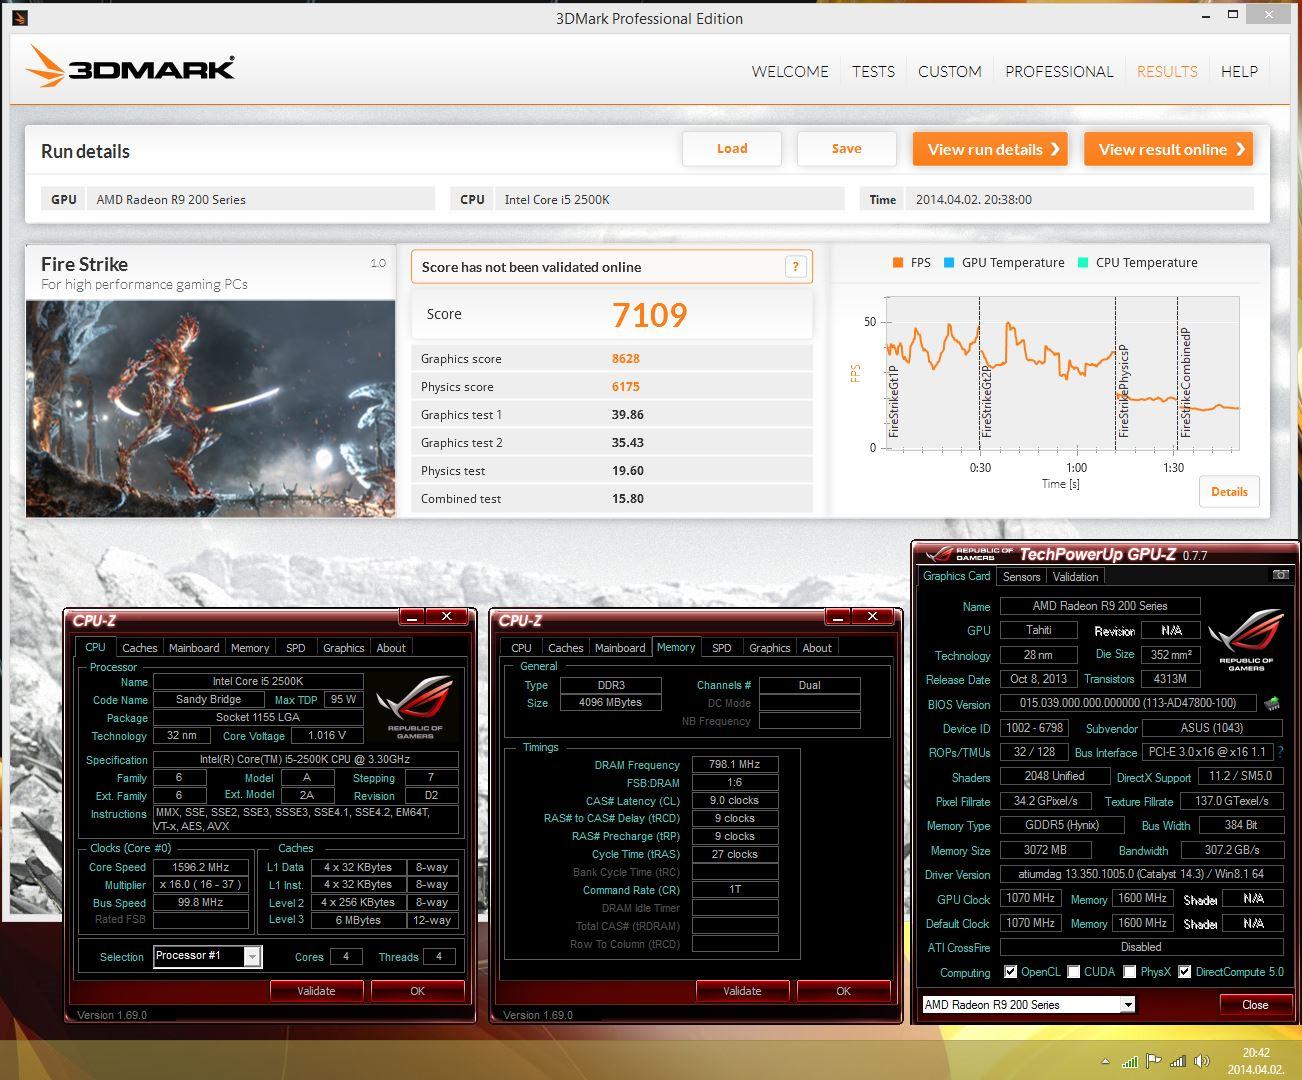1302x1080 pixels.
Task: Go to the CUSTOM section
Action: coord(949,71)
